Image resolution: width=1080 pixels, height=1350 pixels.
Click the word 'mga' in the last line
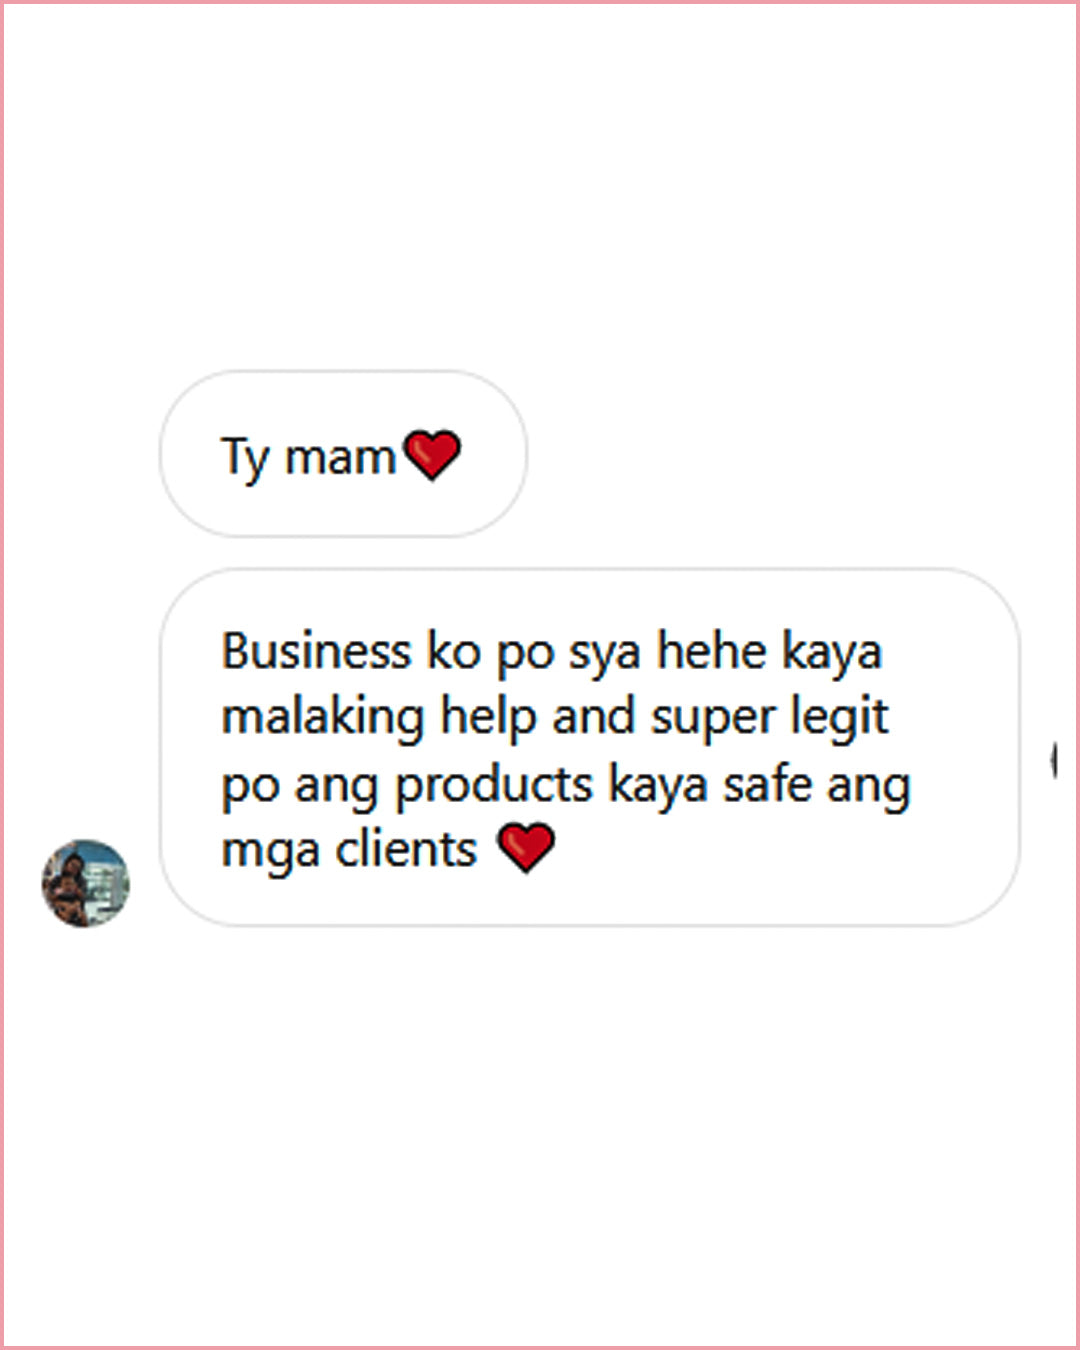point(270,853)
